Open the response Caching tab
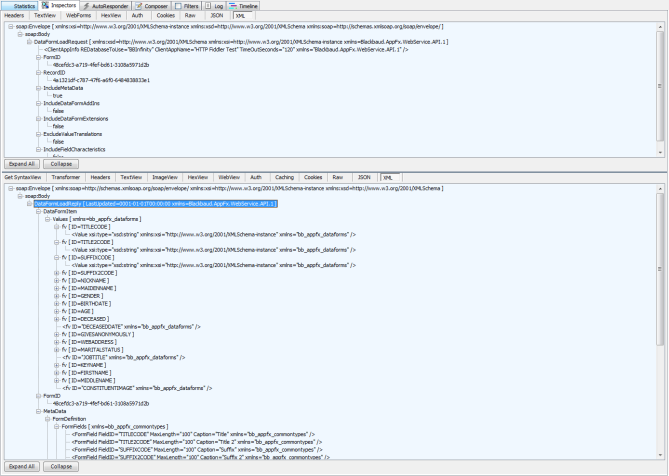The image size is (669, 476). pyautogui.click(x=283, y=177)
